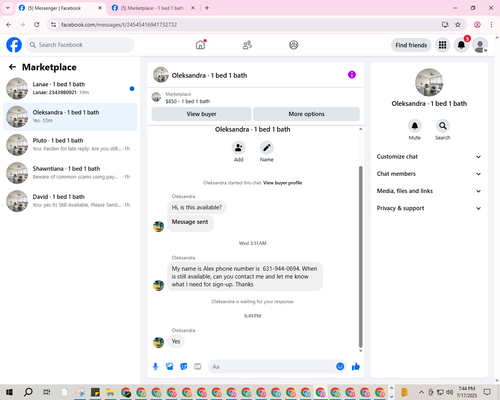Open the Facebook menu grid icon
This screenshot has height=400, width=500.
click(x=442, y=45)
